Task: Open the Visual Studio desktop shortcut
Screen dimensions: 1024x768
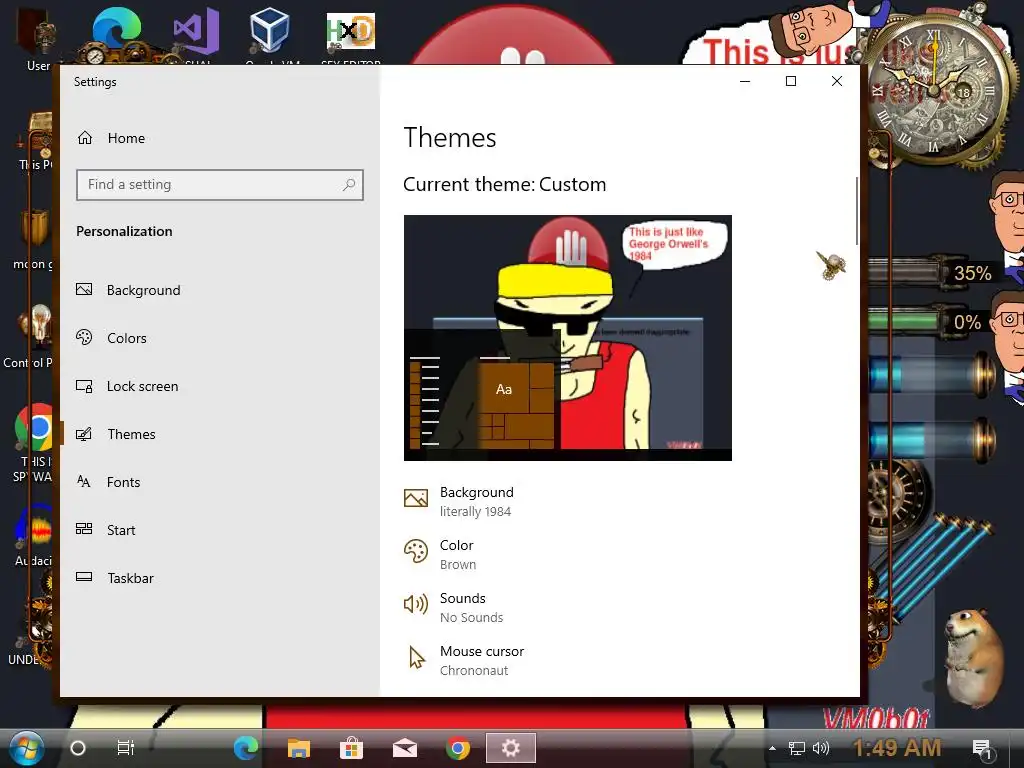Action: [197, 34]
